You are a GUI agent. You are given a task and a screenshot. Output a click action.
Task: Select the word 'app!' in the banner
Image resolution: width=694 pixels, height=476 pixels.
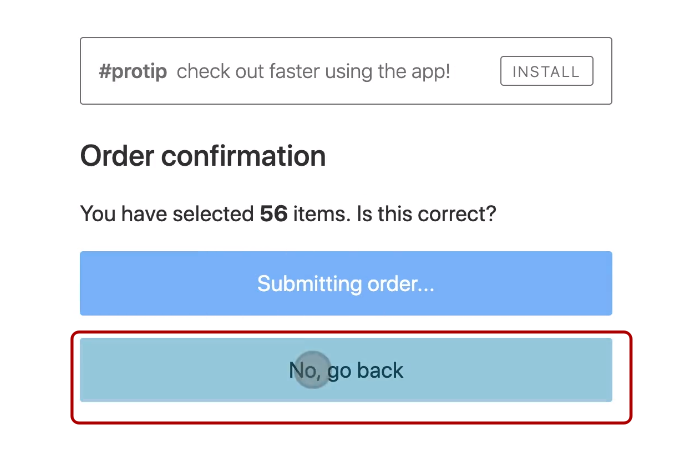click(430, 72)
